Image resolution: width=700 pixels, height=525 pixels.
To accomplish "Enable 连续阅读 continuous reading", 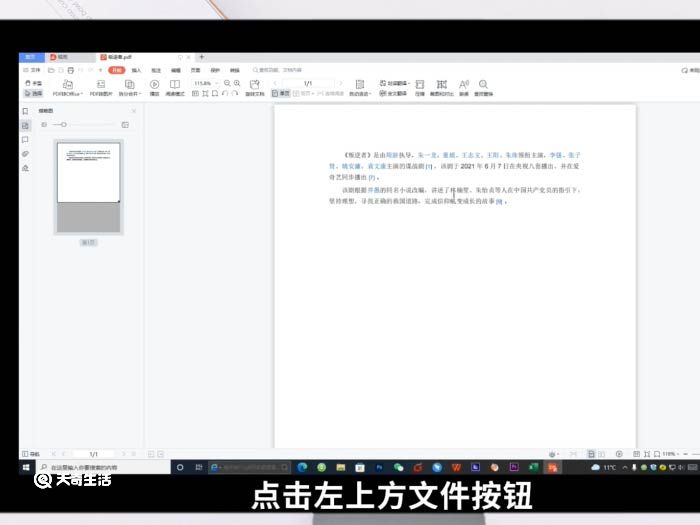I will (x=330, y=94).
